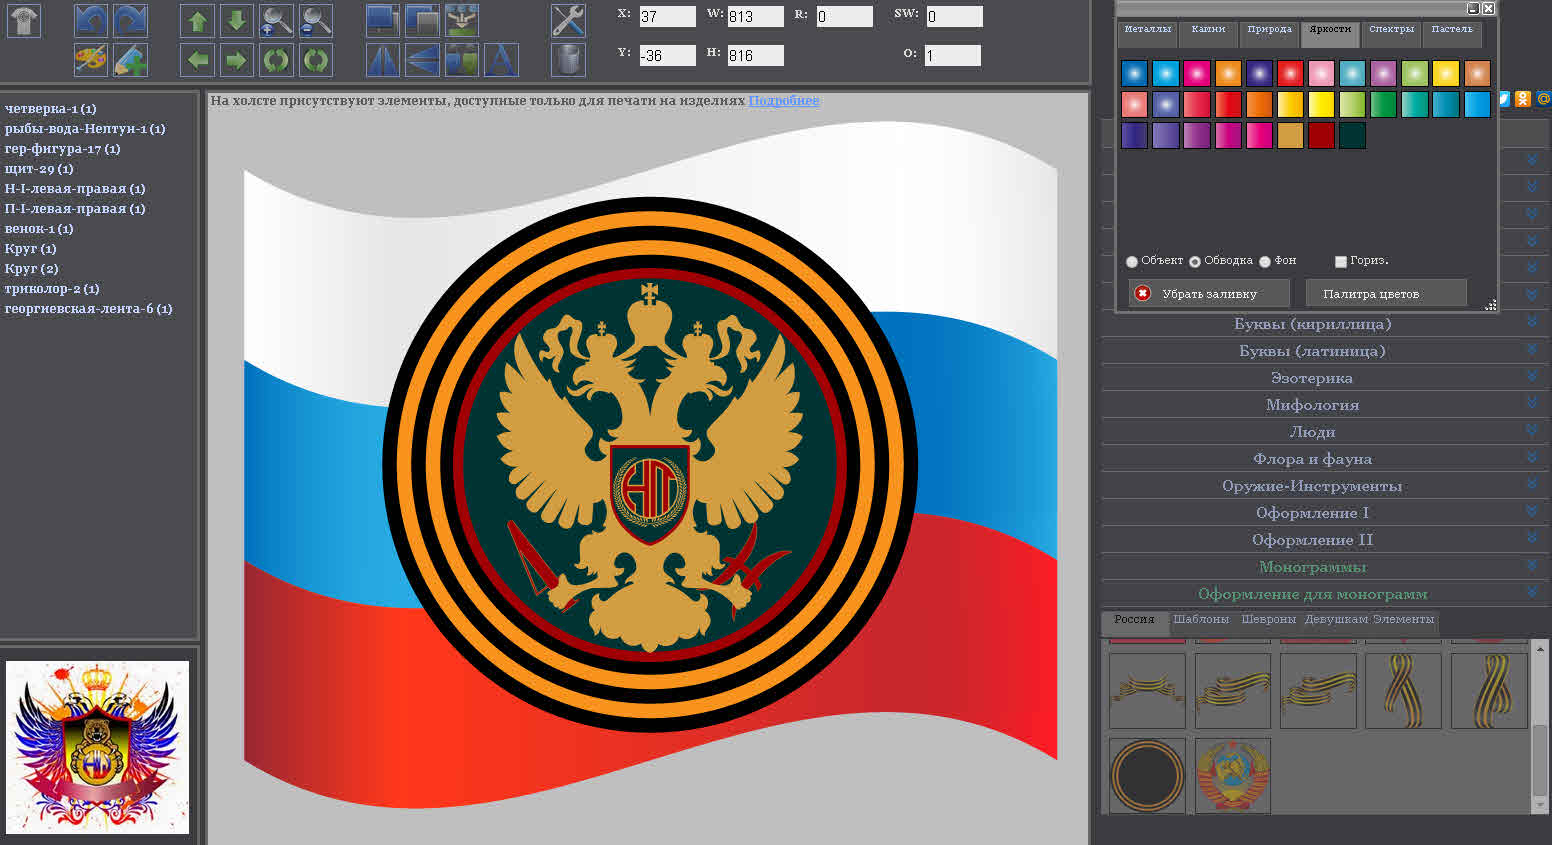Zoom in with the magnifier plus icon
This screenshot has width=1552, height=845.
[x=276, y=21]
